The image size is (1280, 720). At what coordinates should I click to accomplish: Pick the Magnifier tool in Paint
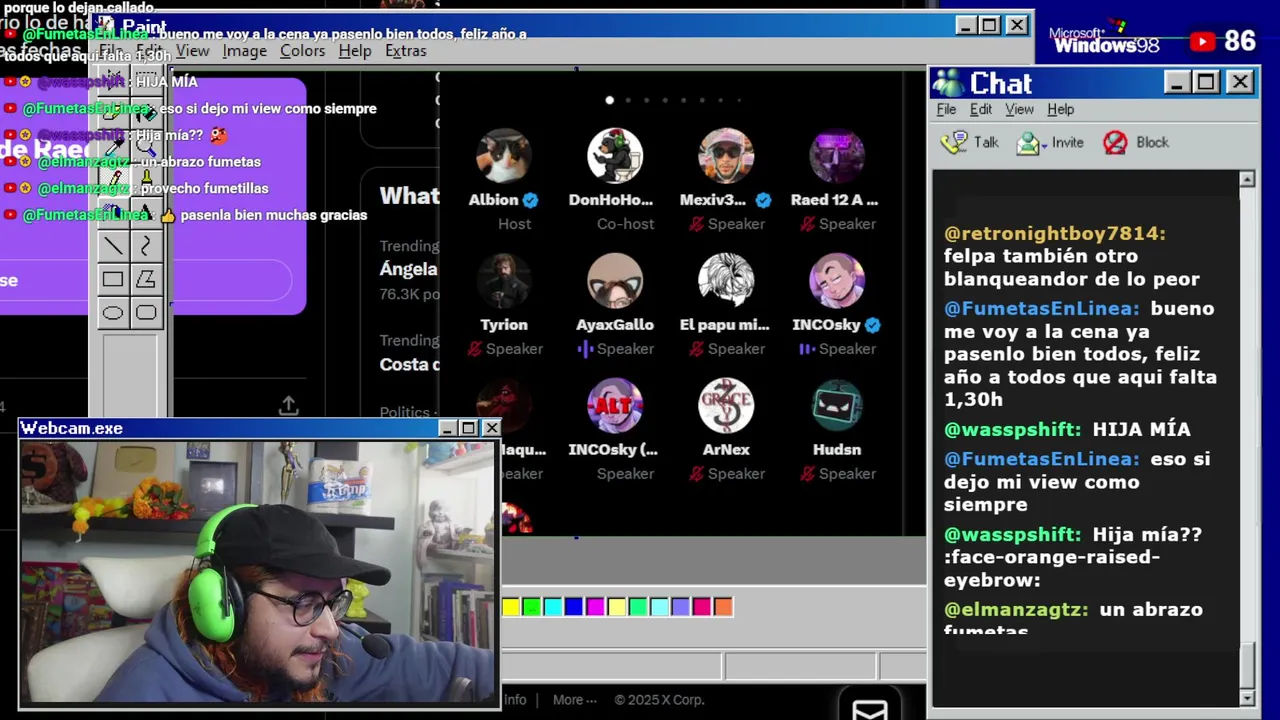click(x=146, y=148)
